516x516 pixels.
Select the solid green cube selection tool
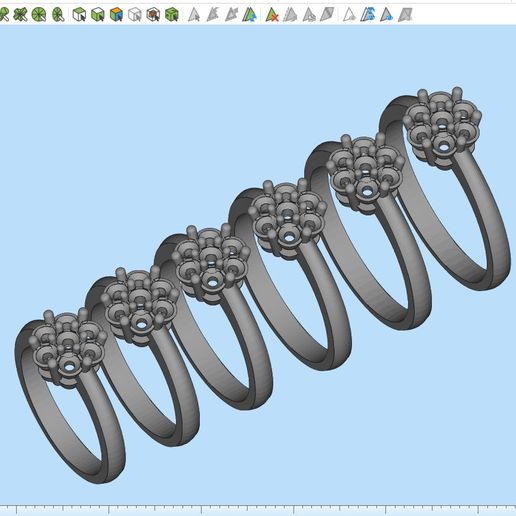tap(172, 15)
